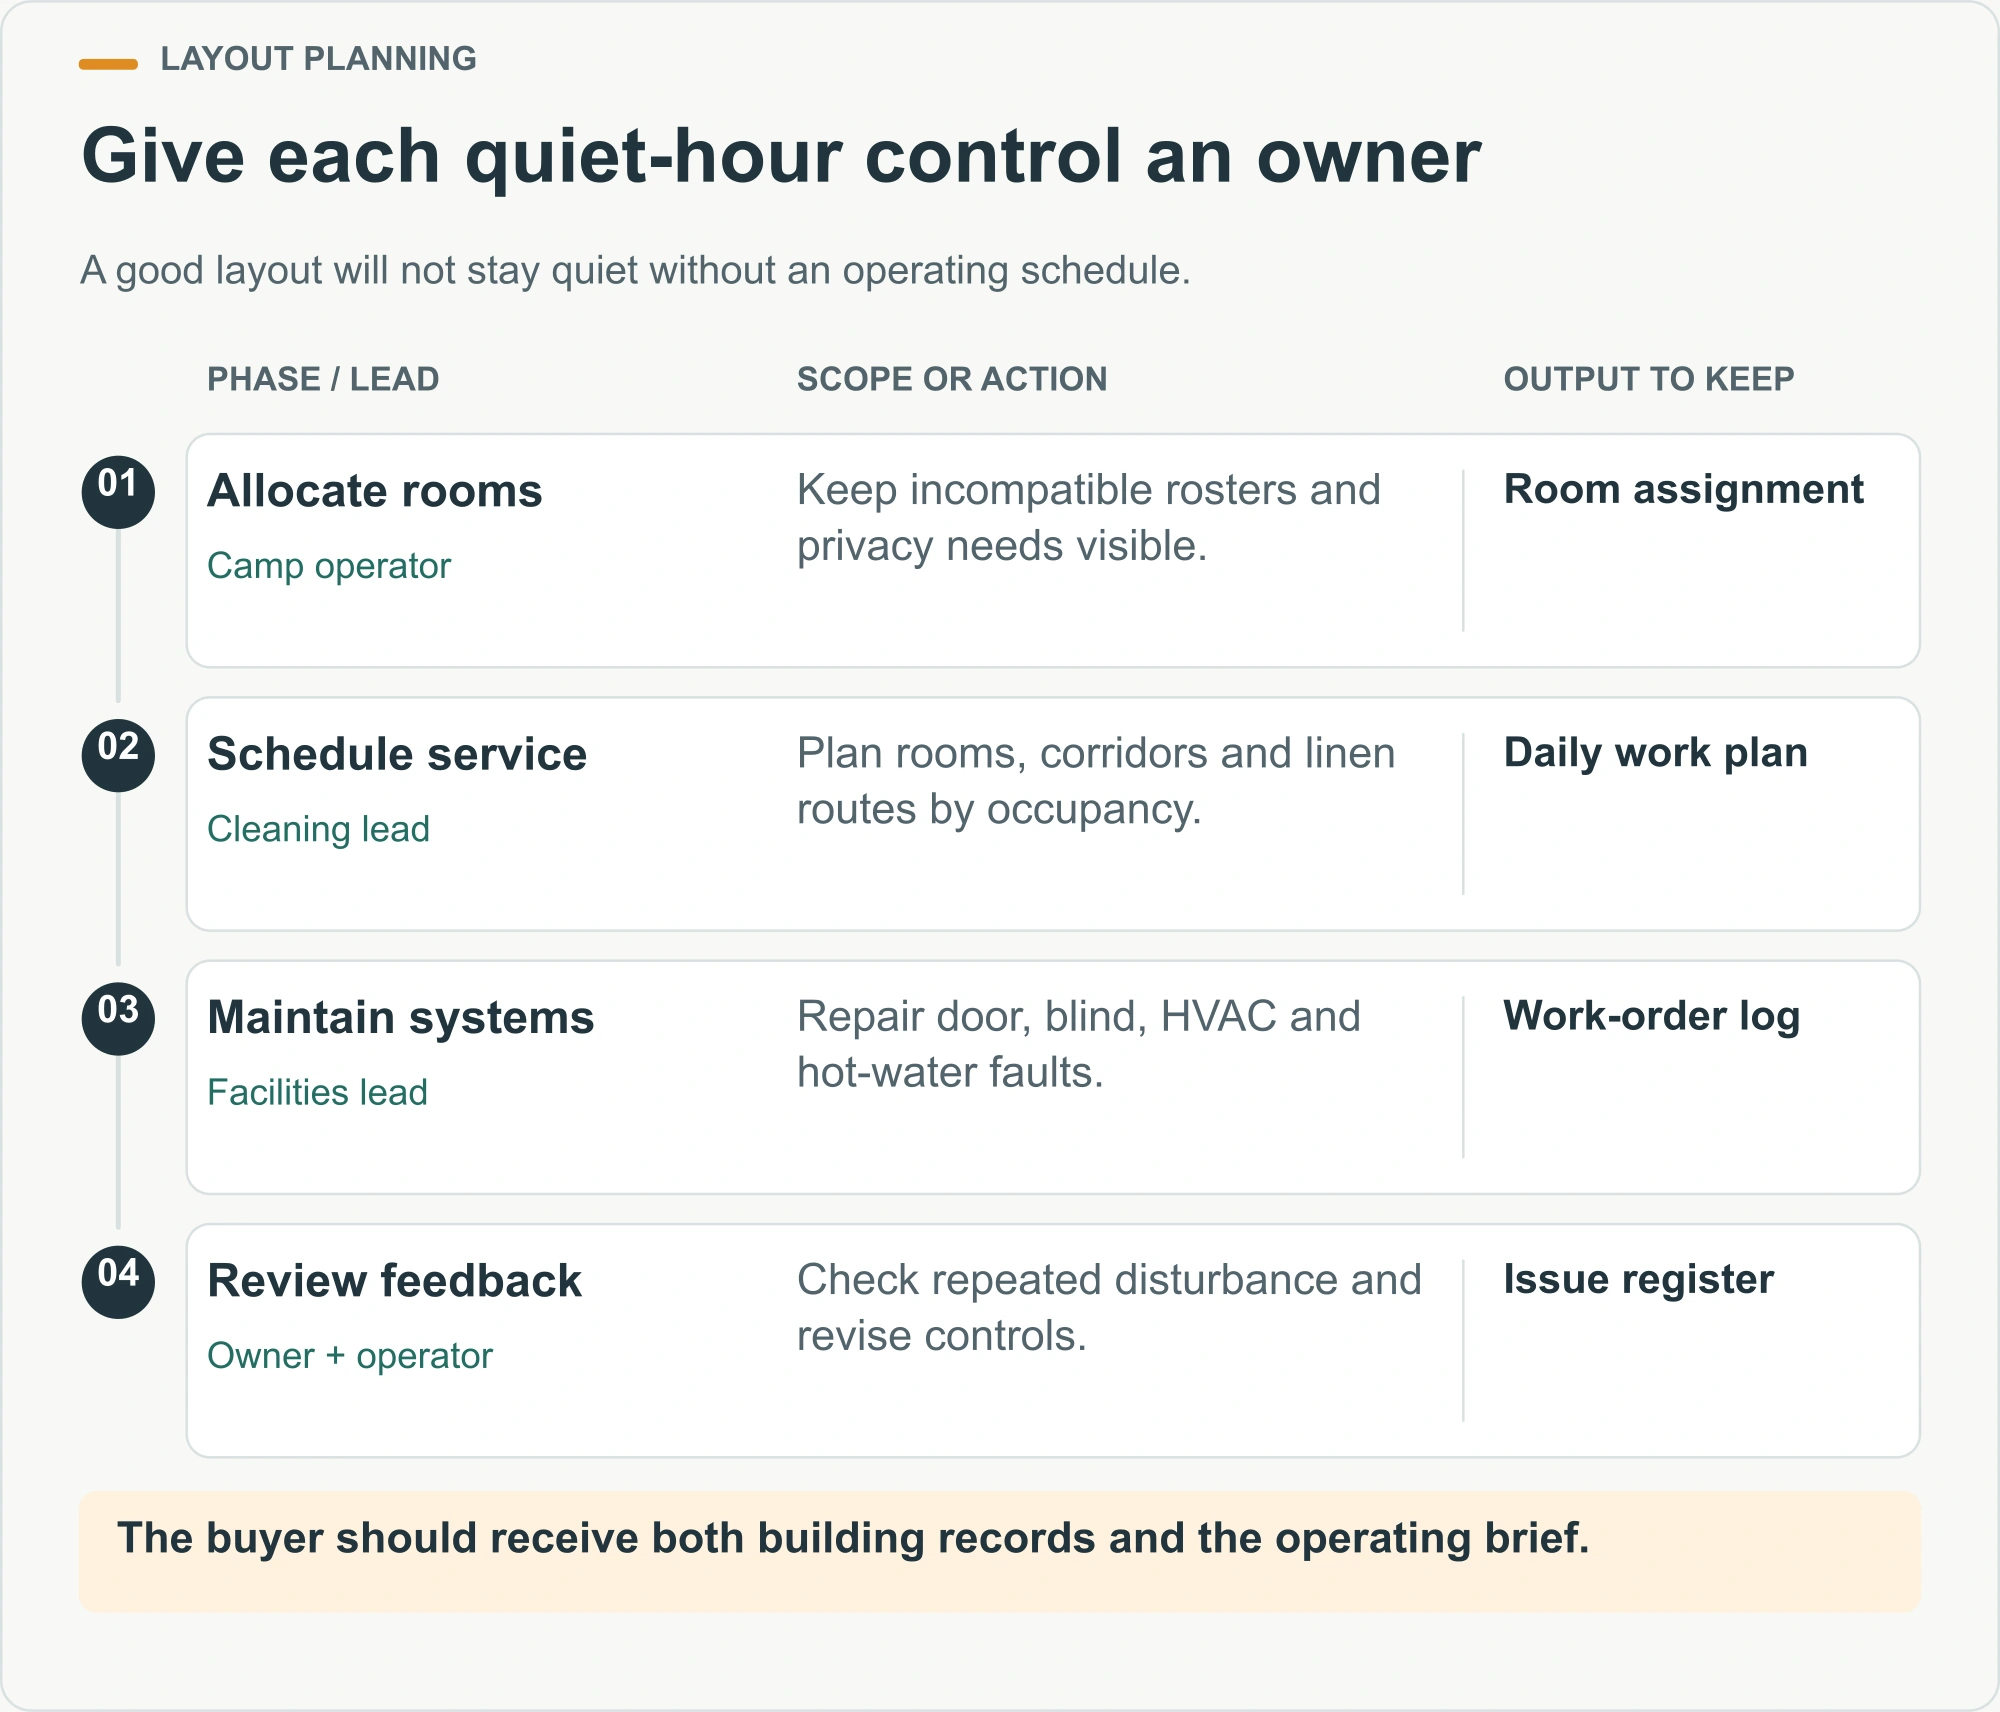Click the 'Cleaning lead' label
This screenshot has height=1712, width=2000.
click(318, 829)
